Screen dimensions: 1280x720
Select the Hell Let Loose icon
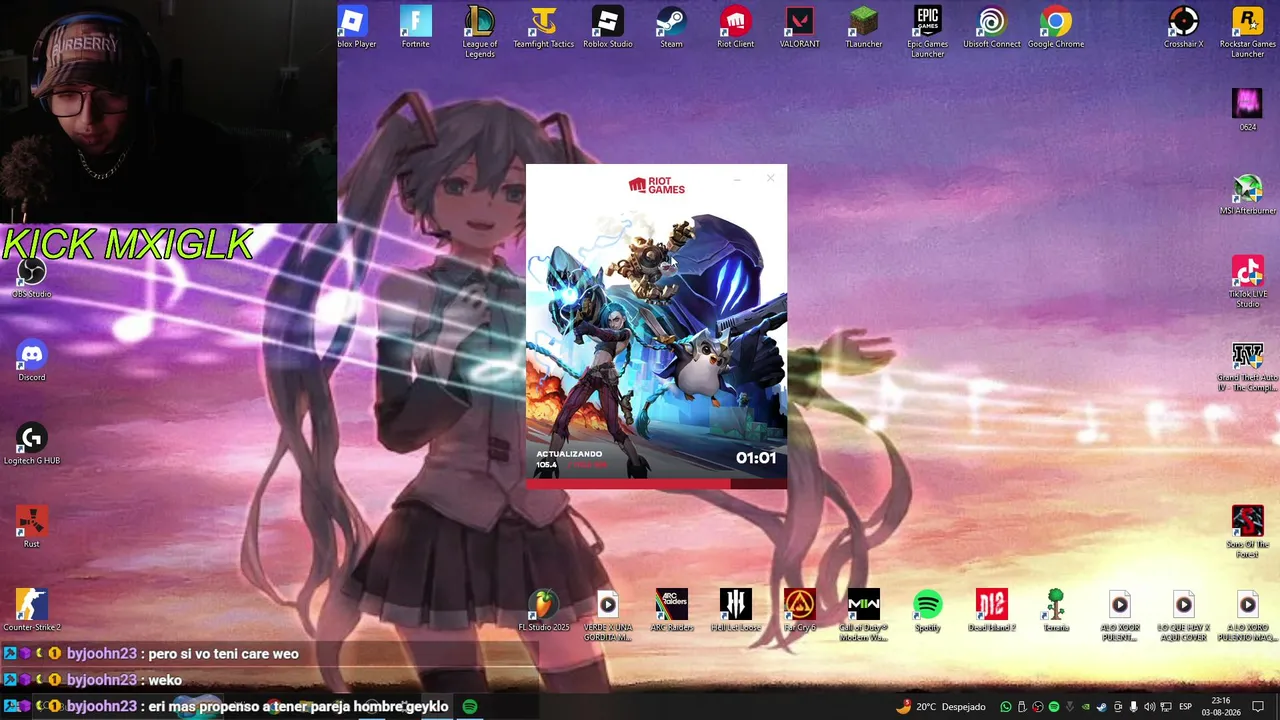[735, 610]
